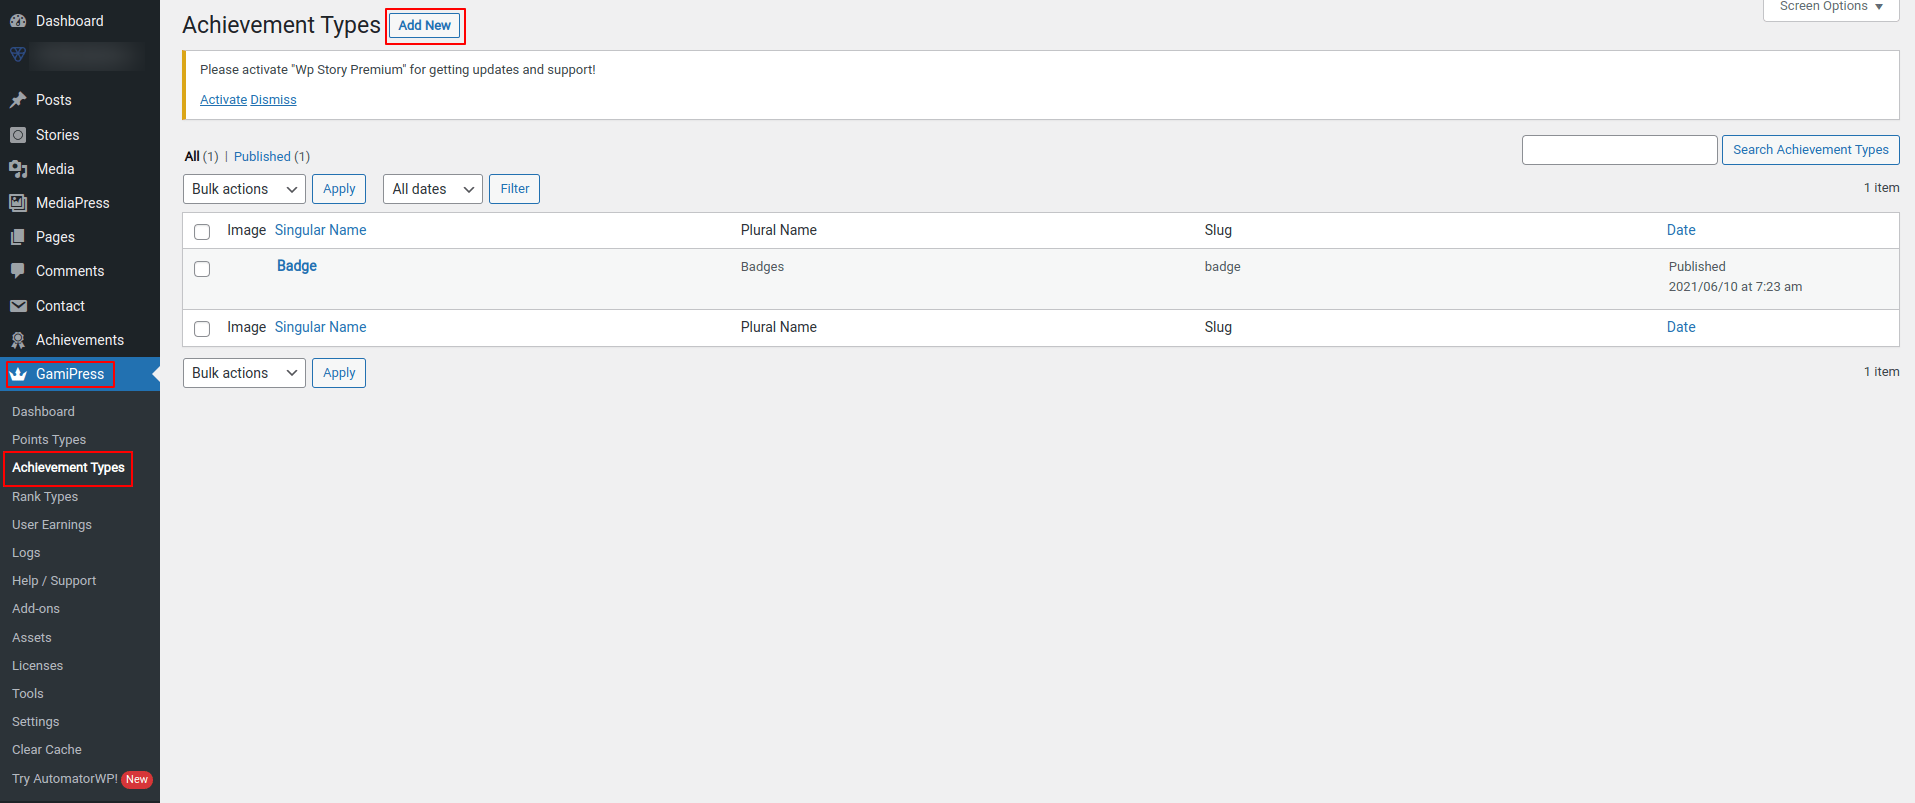The height and width of the screenshot is (803, 1915).
Task: Click the Activate link in notice
Action: [223, 100]
